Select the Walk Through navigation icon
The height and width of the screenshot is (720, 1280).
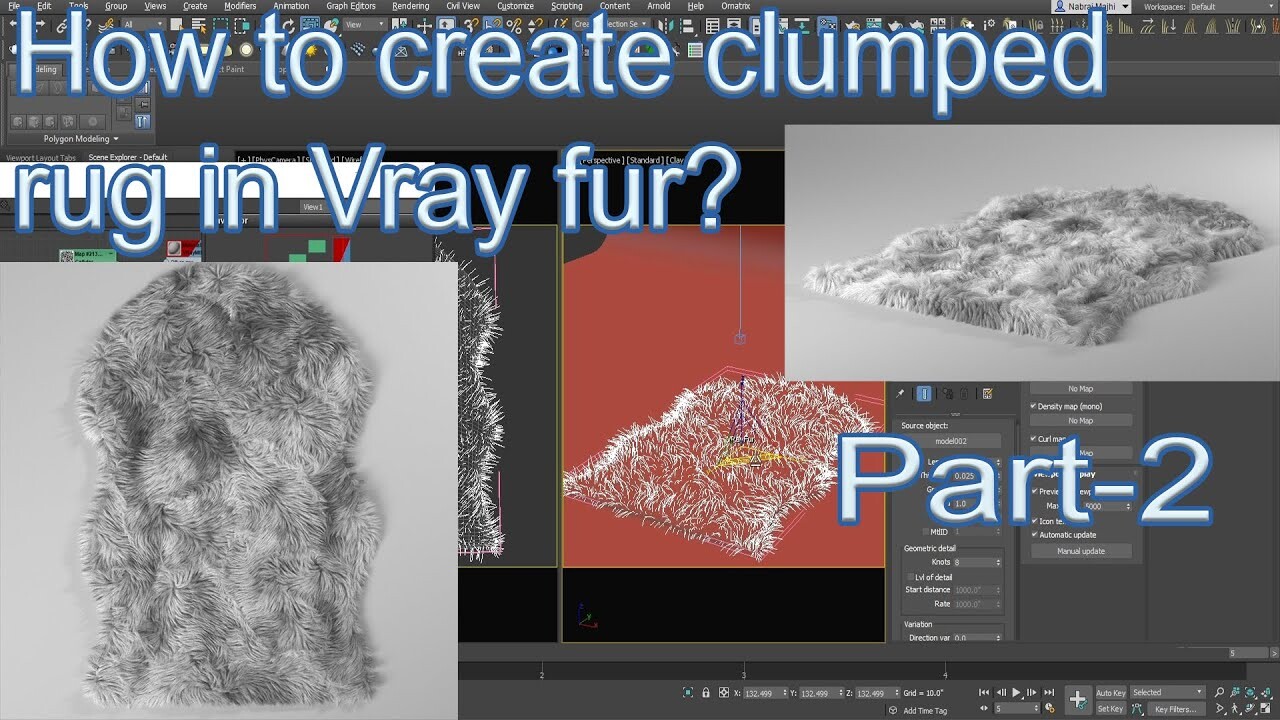[x=1234, y=709]
